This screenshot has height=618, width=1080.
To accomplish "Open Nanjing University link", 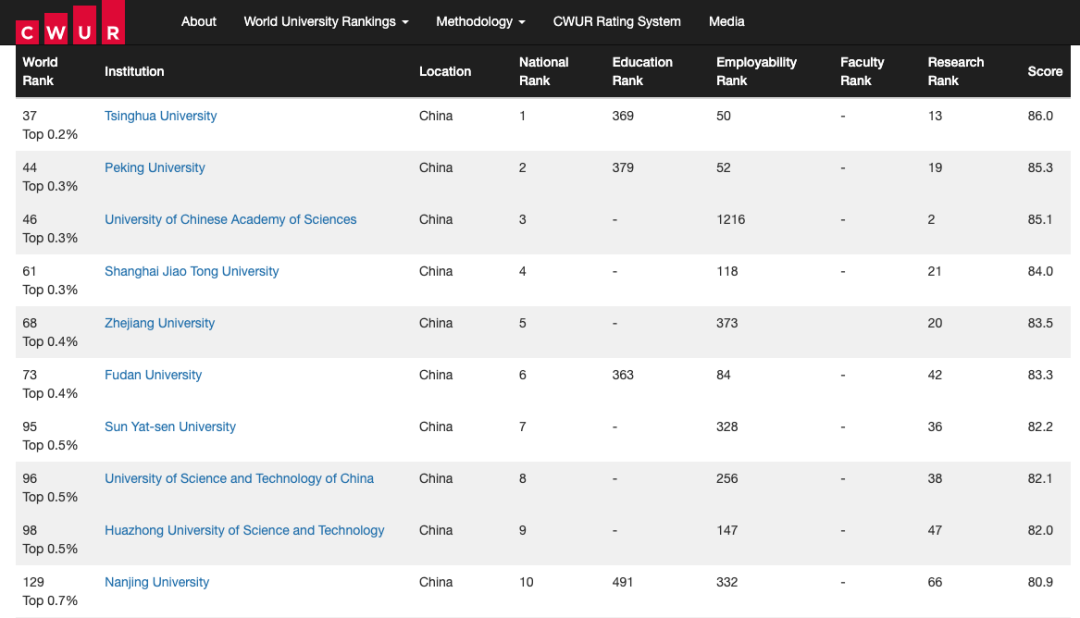I will pos(157,582).
